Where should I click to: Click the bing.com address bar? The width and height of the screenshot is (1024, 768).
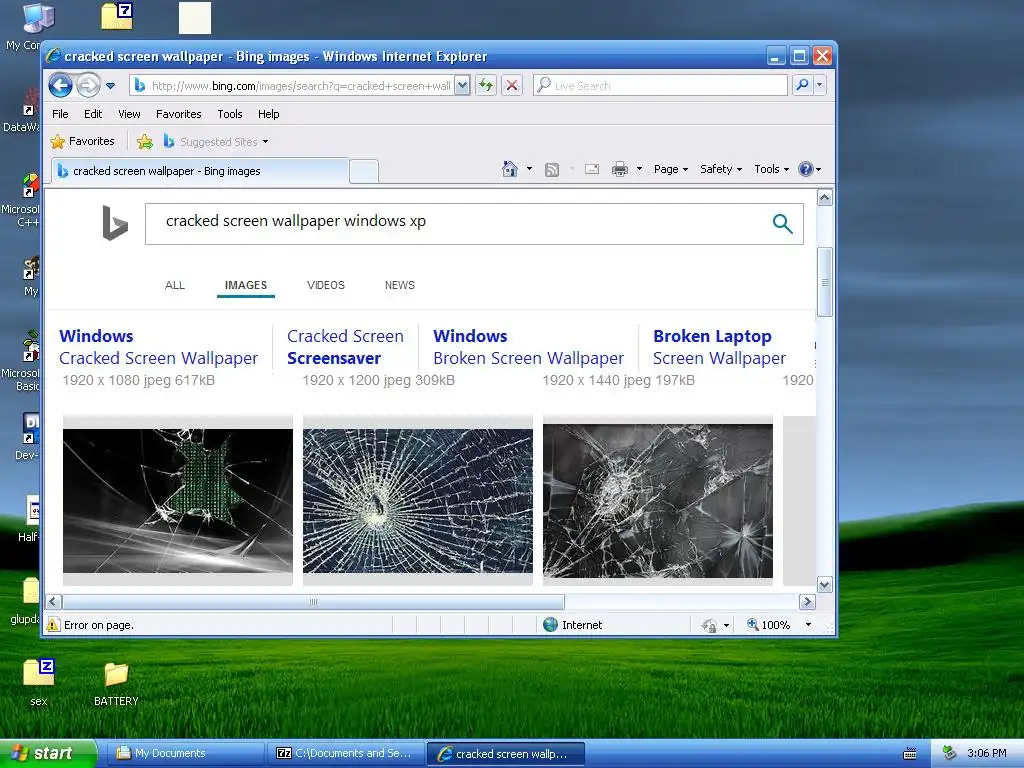(293, 86)
